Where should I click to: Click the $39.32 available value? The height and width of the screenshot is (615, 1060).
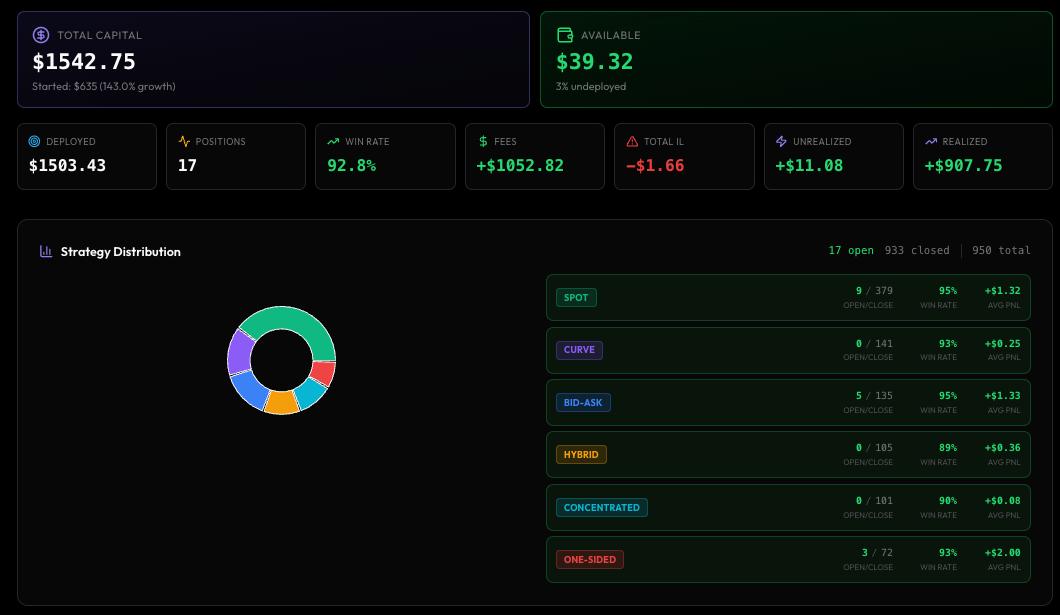coord(594,62)
